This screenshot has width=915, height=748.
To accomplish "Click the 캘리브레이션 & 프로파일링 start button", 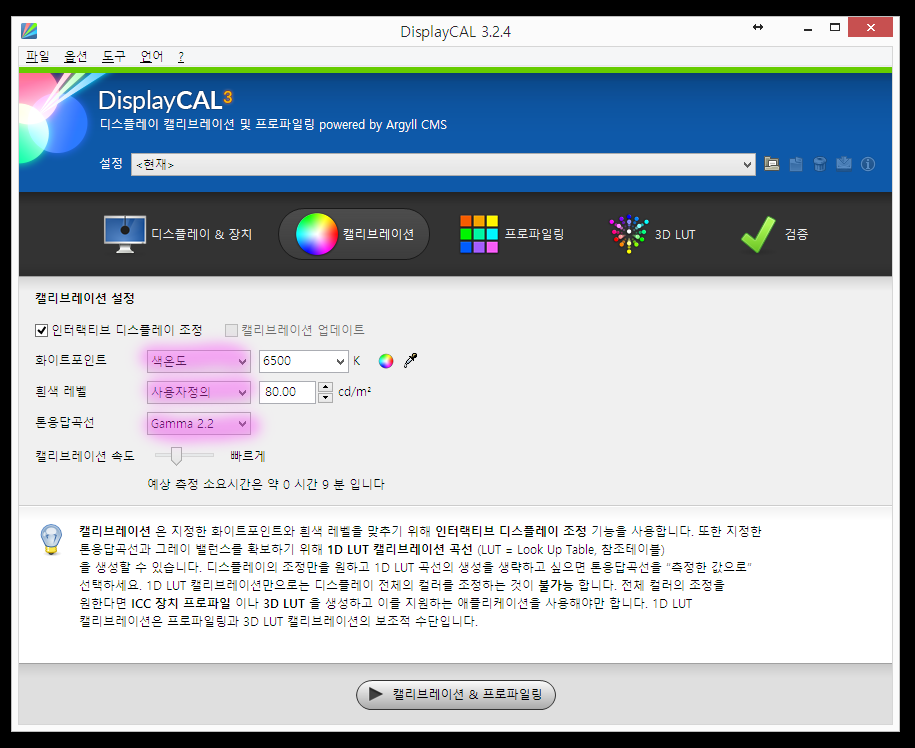I will [456, 694].
